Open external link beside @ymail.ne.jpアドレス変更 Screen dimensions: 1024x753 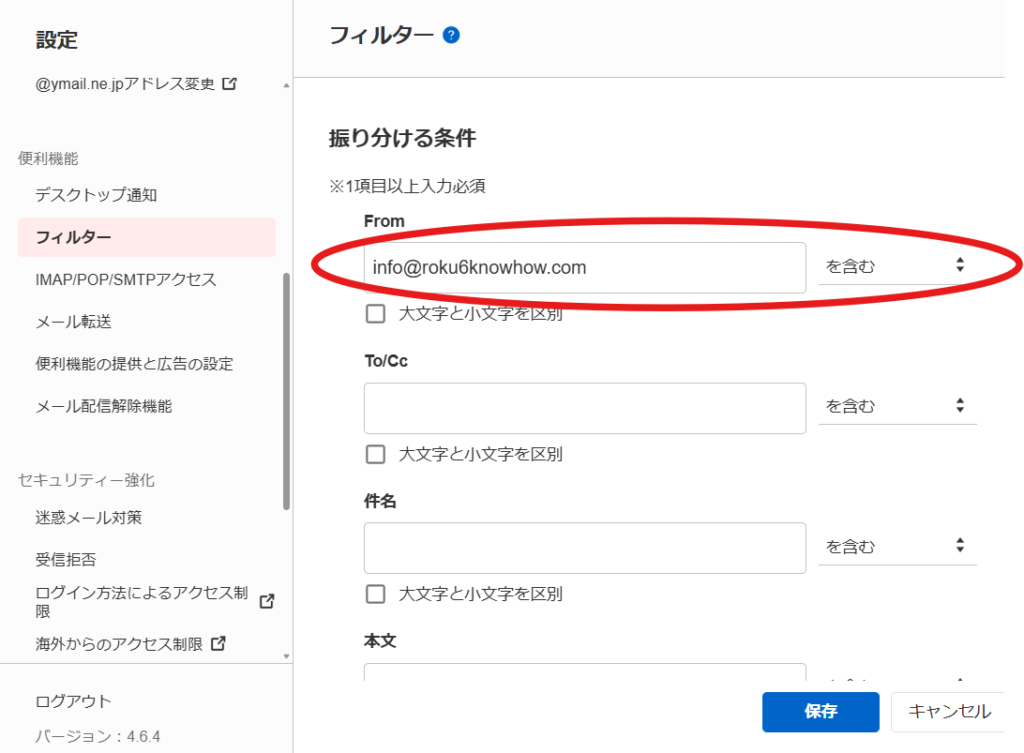point(231,84)
